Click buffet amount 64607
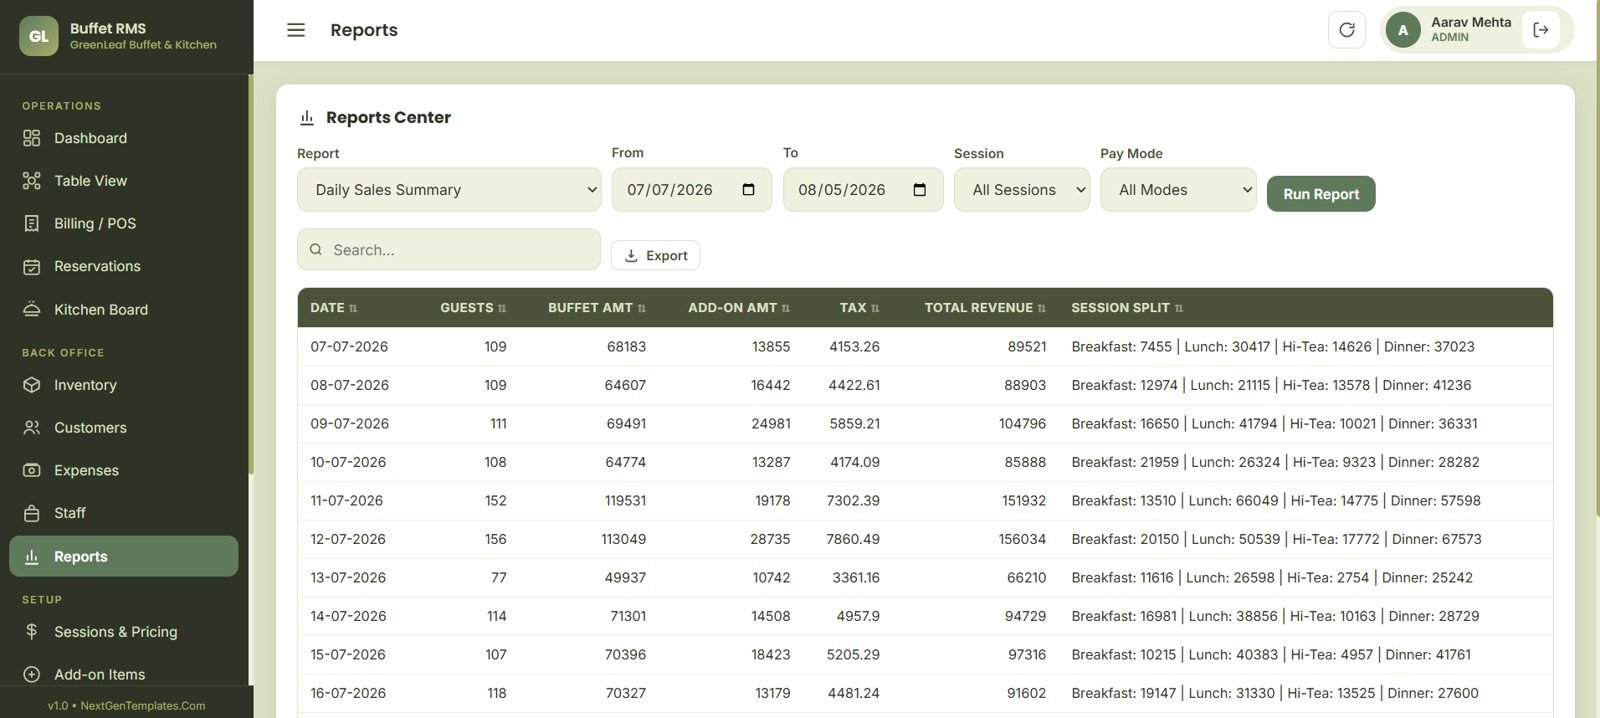The height and width of the screenshot is (718, 1600). click(625, 385)
